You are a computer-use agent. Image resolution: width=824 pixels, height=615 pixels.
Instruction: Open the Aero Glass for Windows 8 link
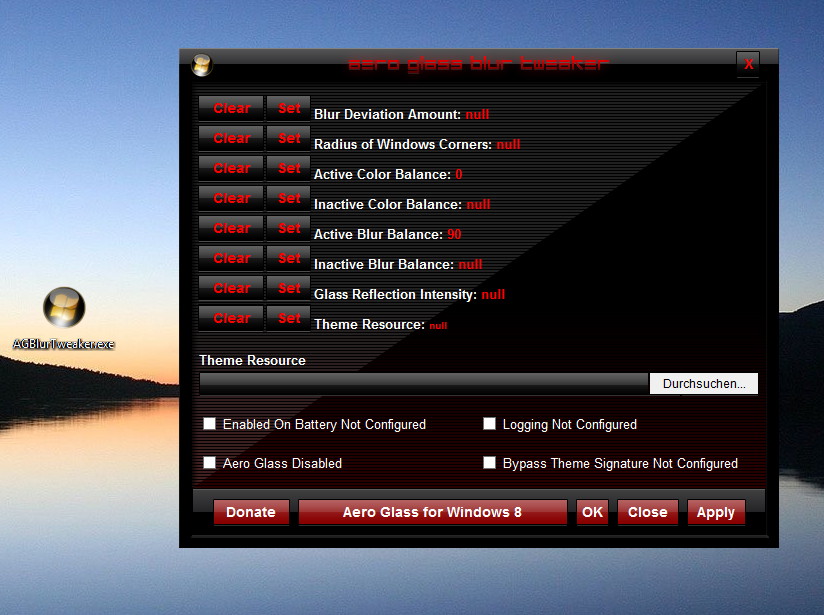(x=432, y=512)
